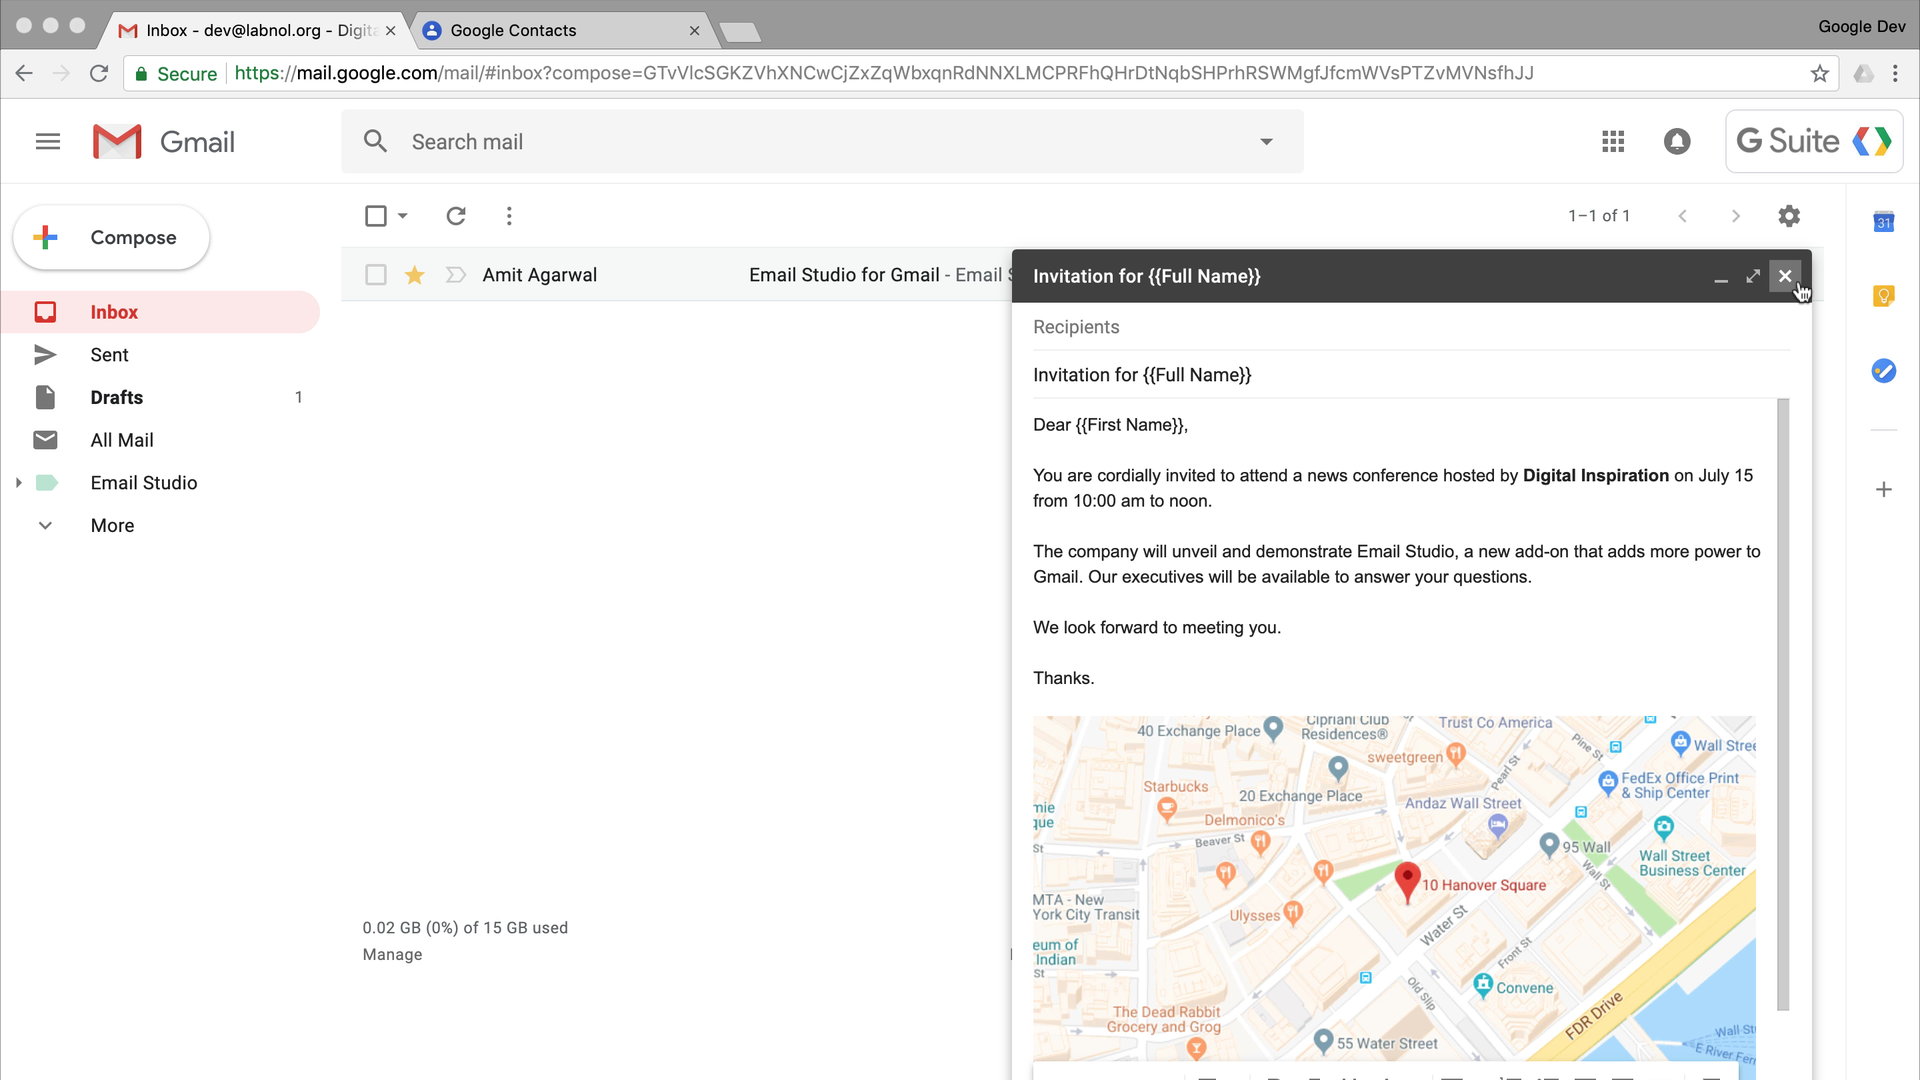Open the Google apps grid

(1612, 141)
